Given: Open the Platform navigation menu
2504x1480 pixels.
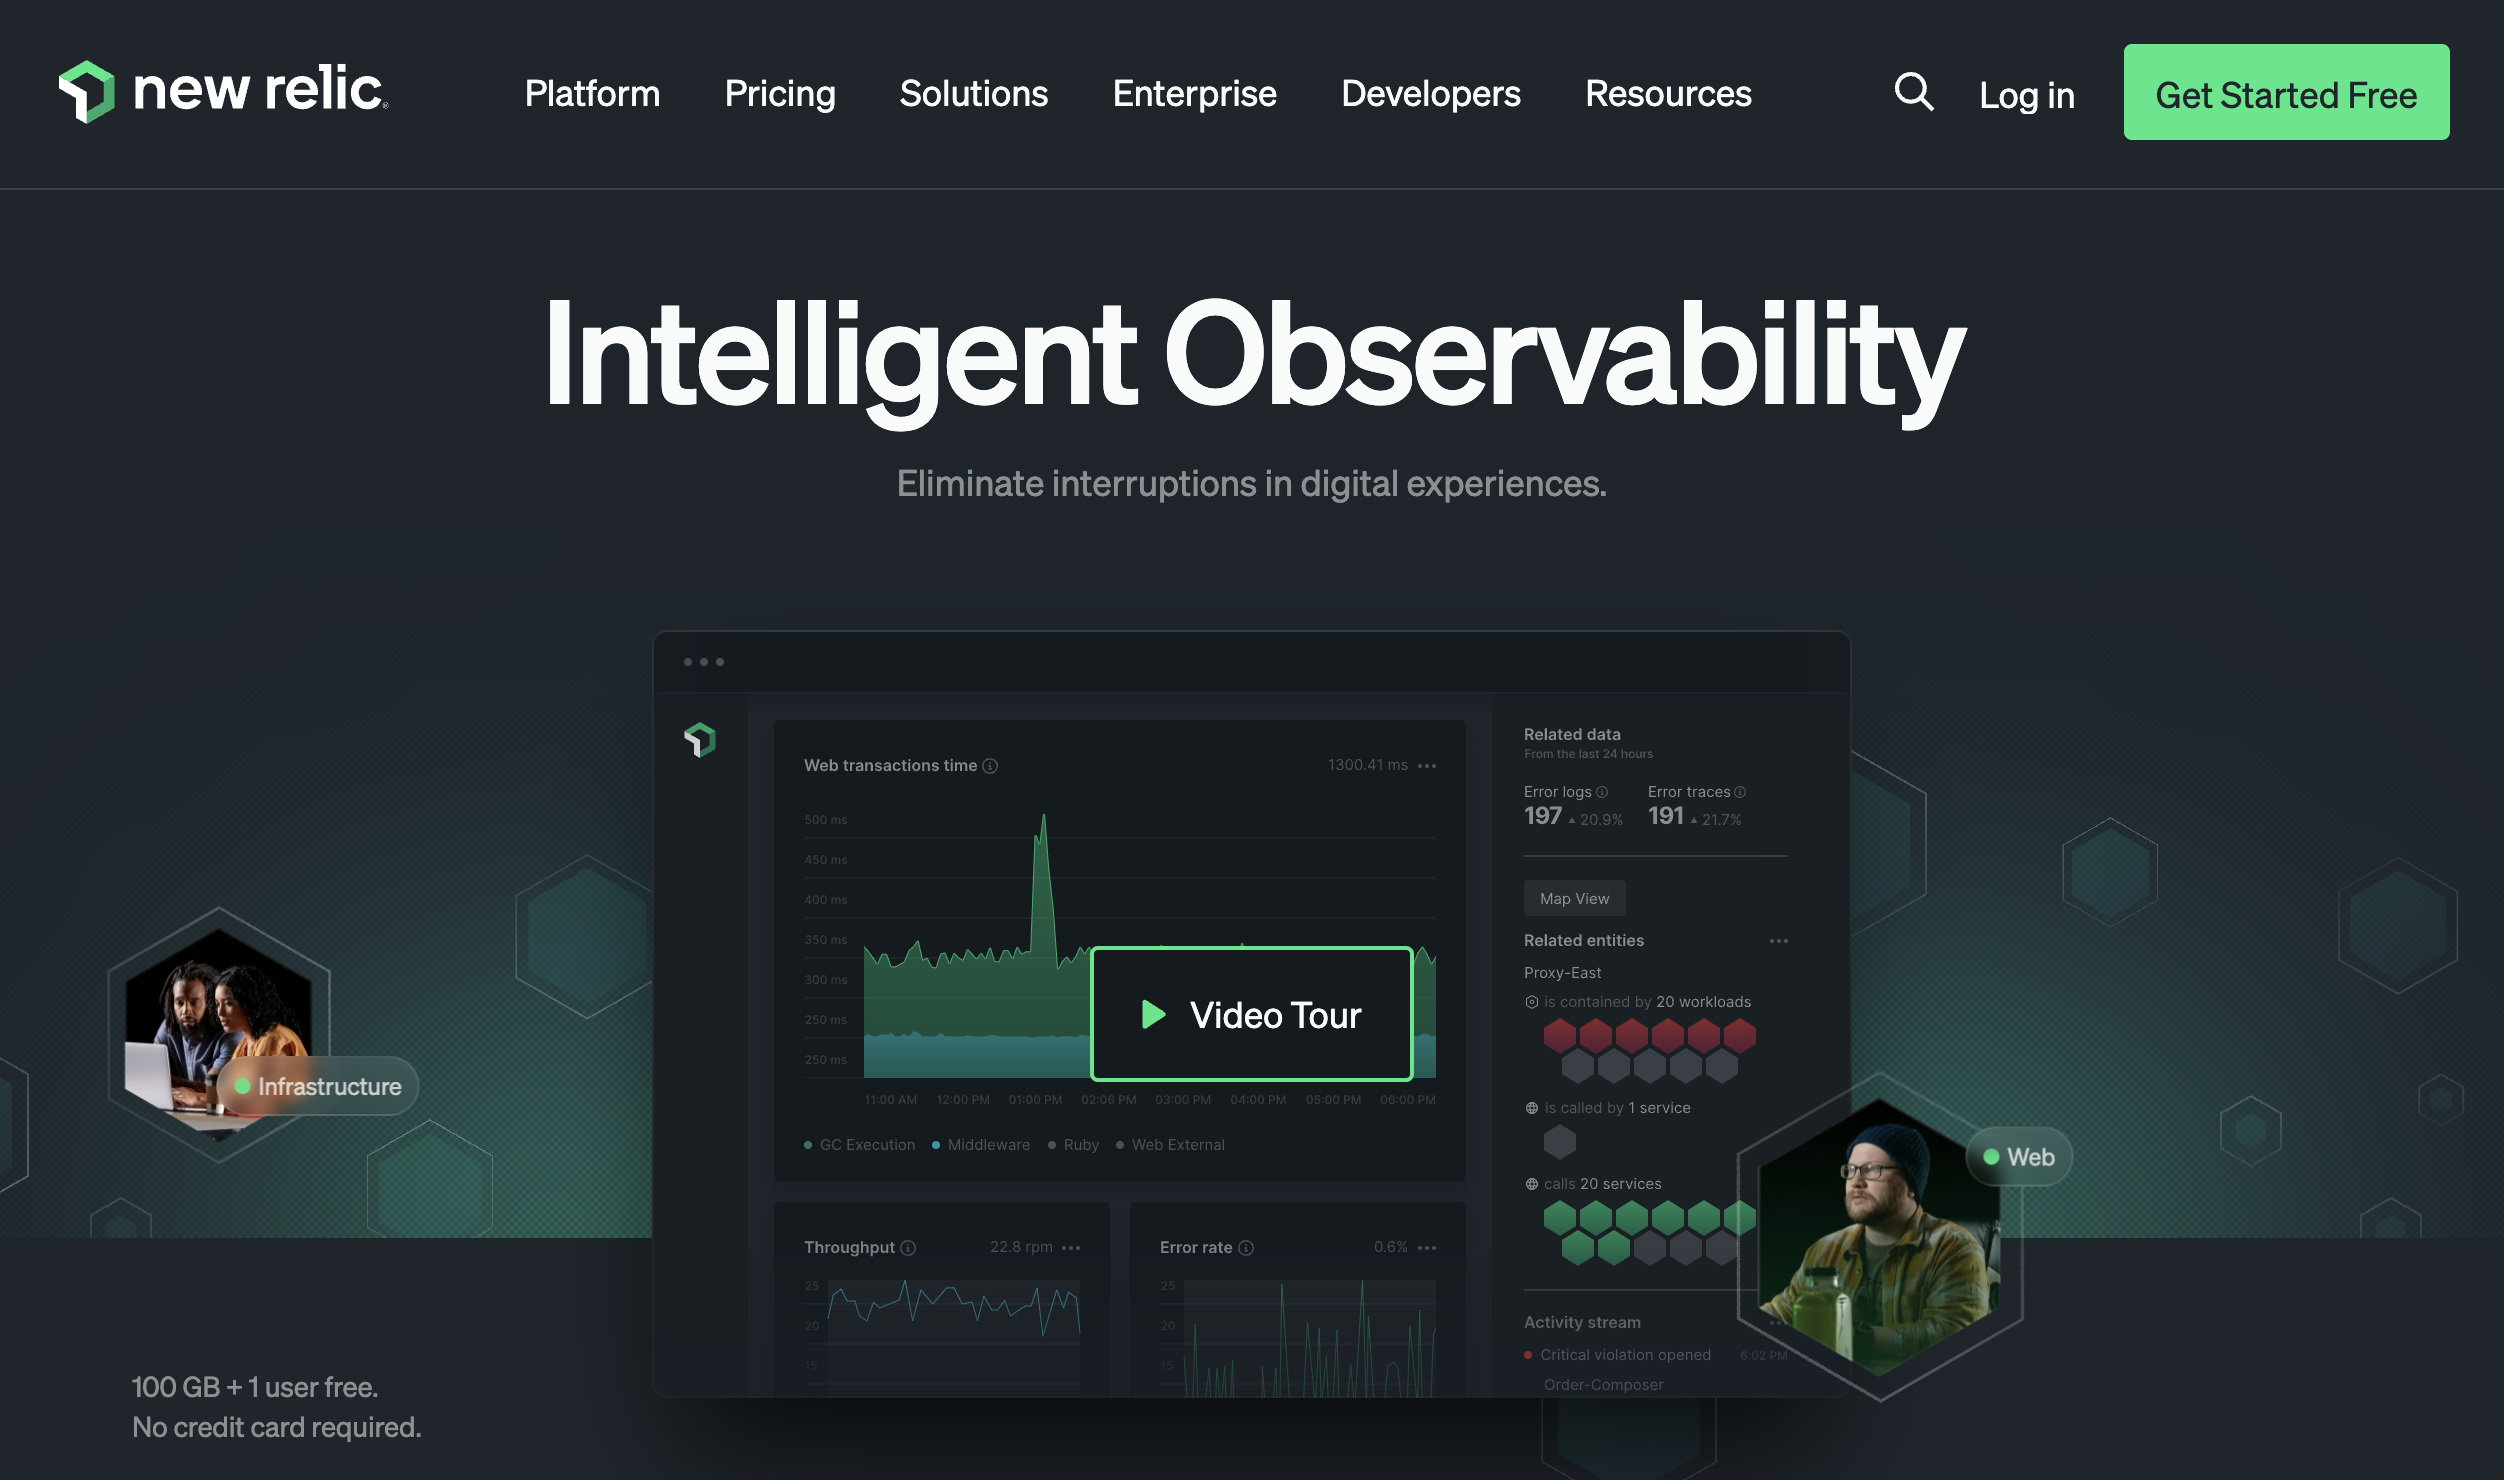Looking at the screenshot, I should (592, 92).
